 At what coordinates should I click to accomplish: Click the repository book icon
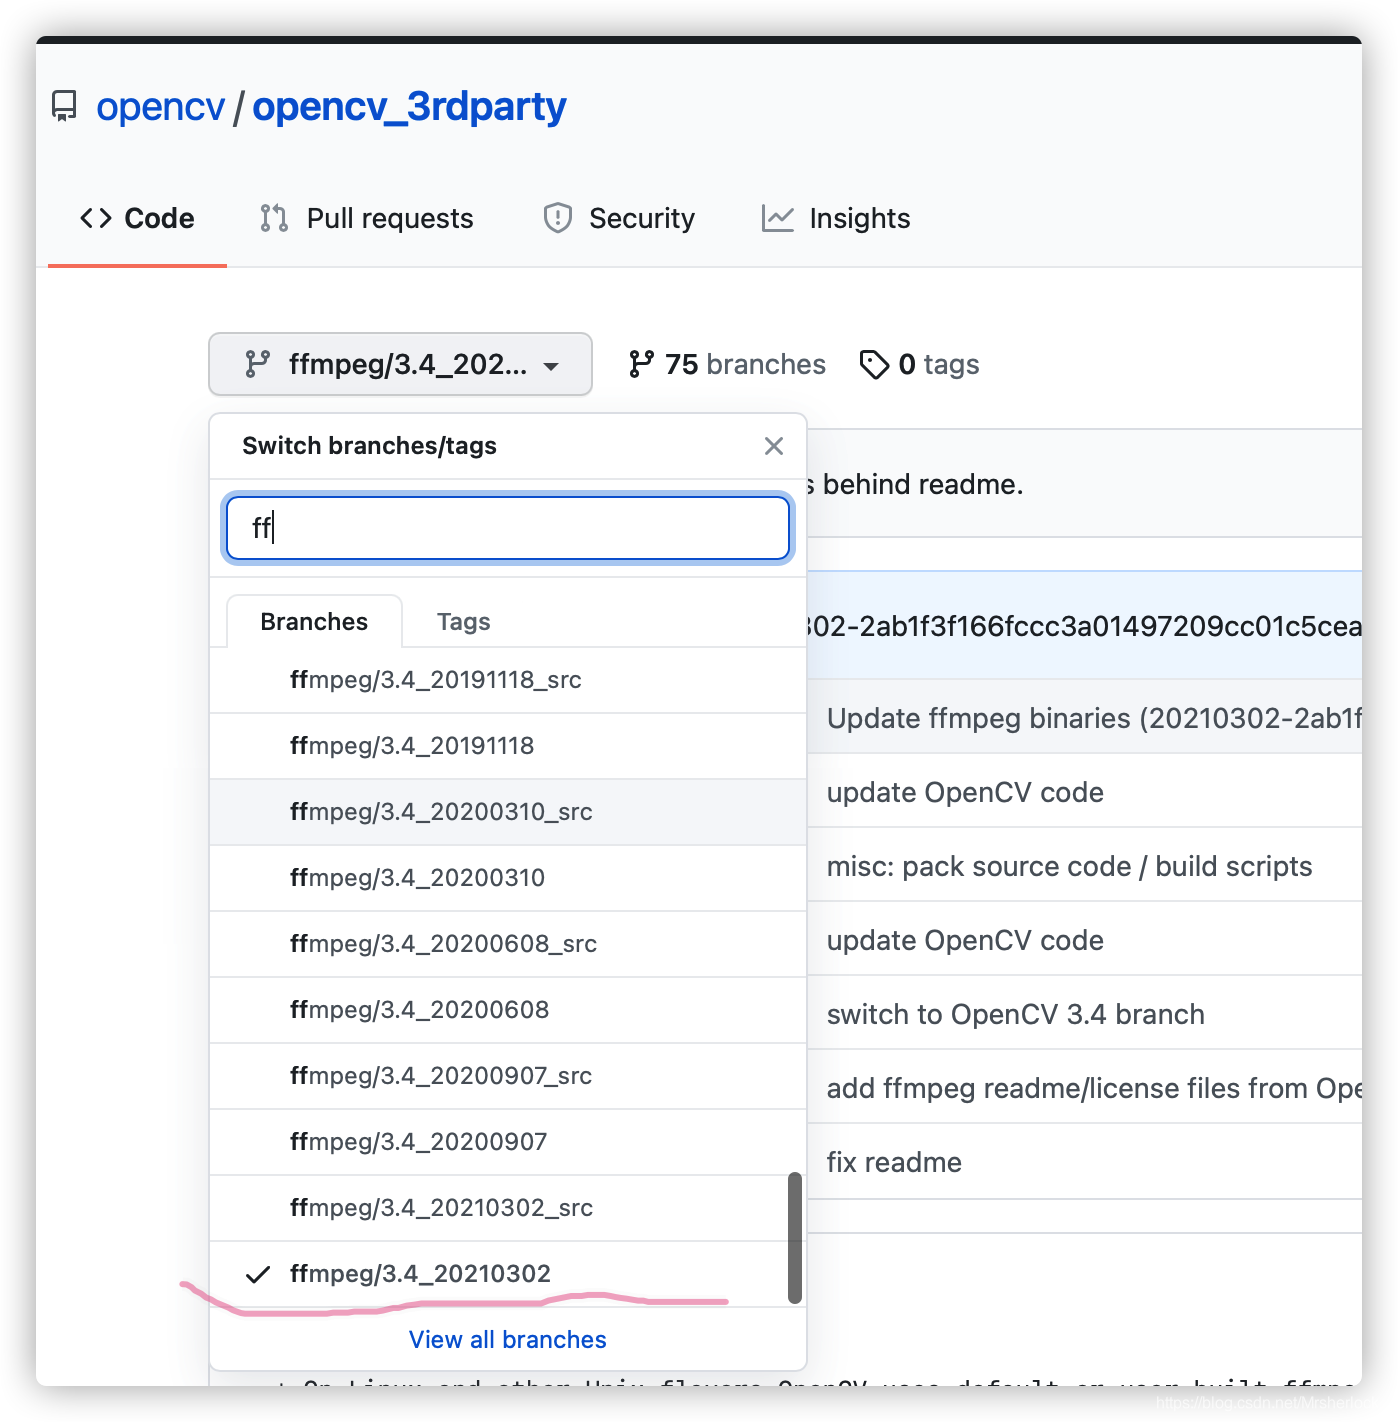click(x=64, y=106)
